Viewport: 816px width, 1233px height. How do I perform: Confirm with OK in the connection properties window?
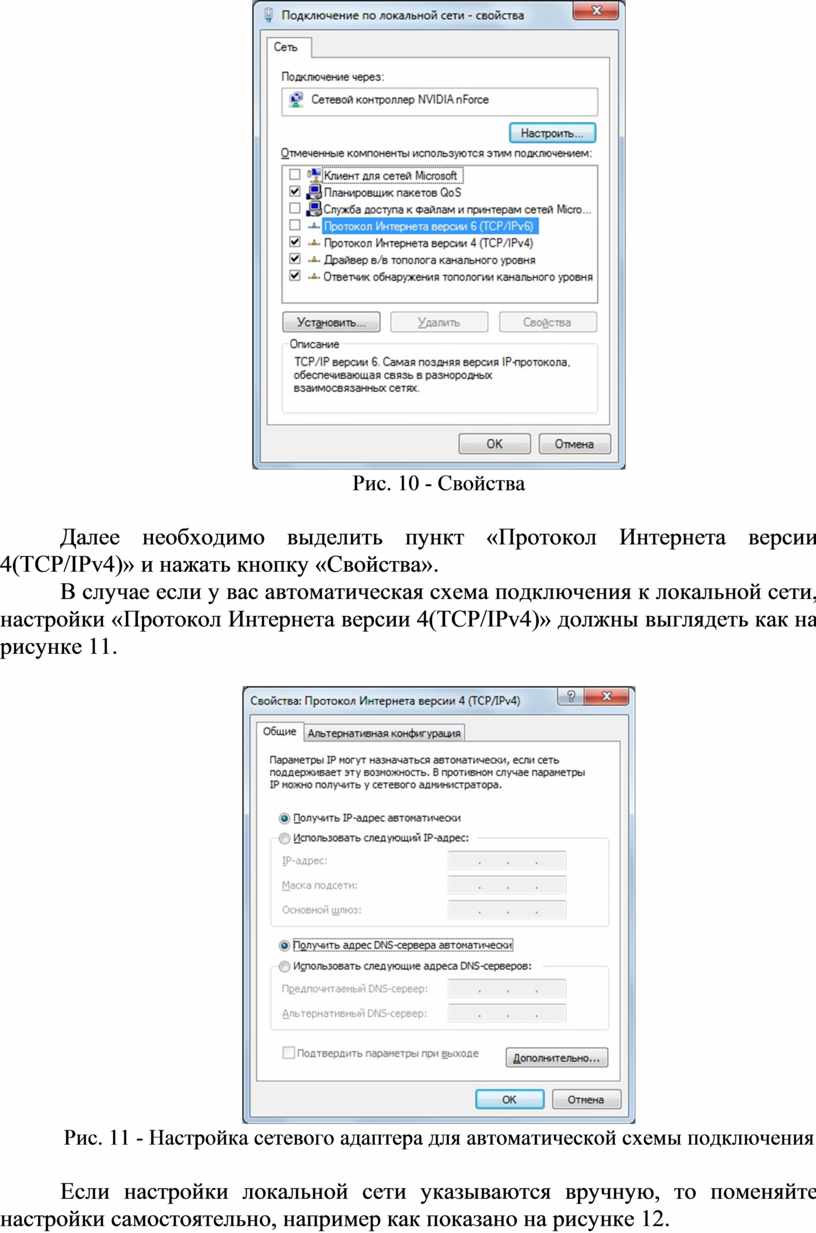pyautogui.click(x=494, y=444)
